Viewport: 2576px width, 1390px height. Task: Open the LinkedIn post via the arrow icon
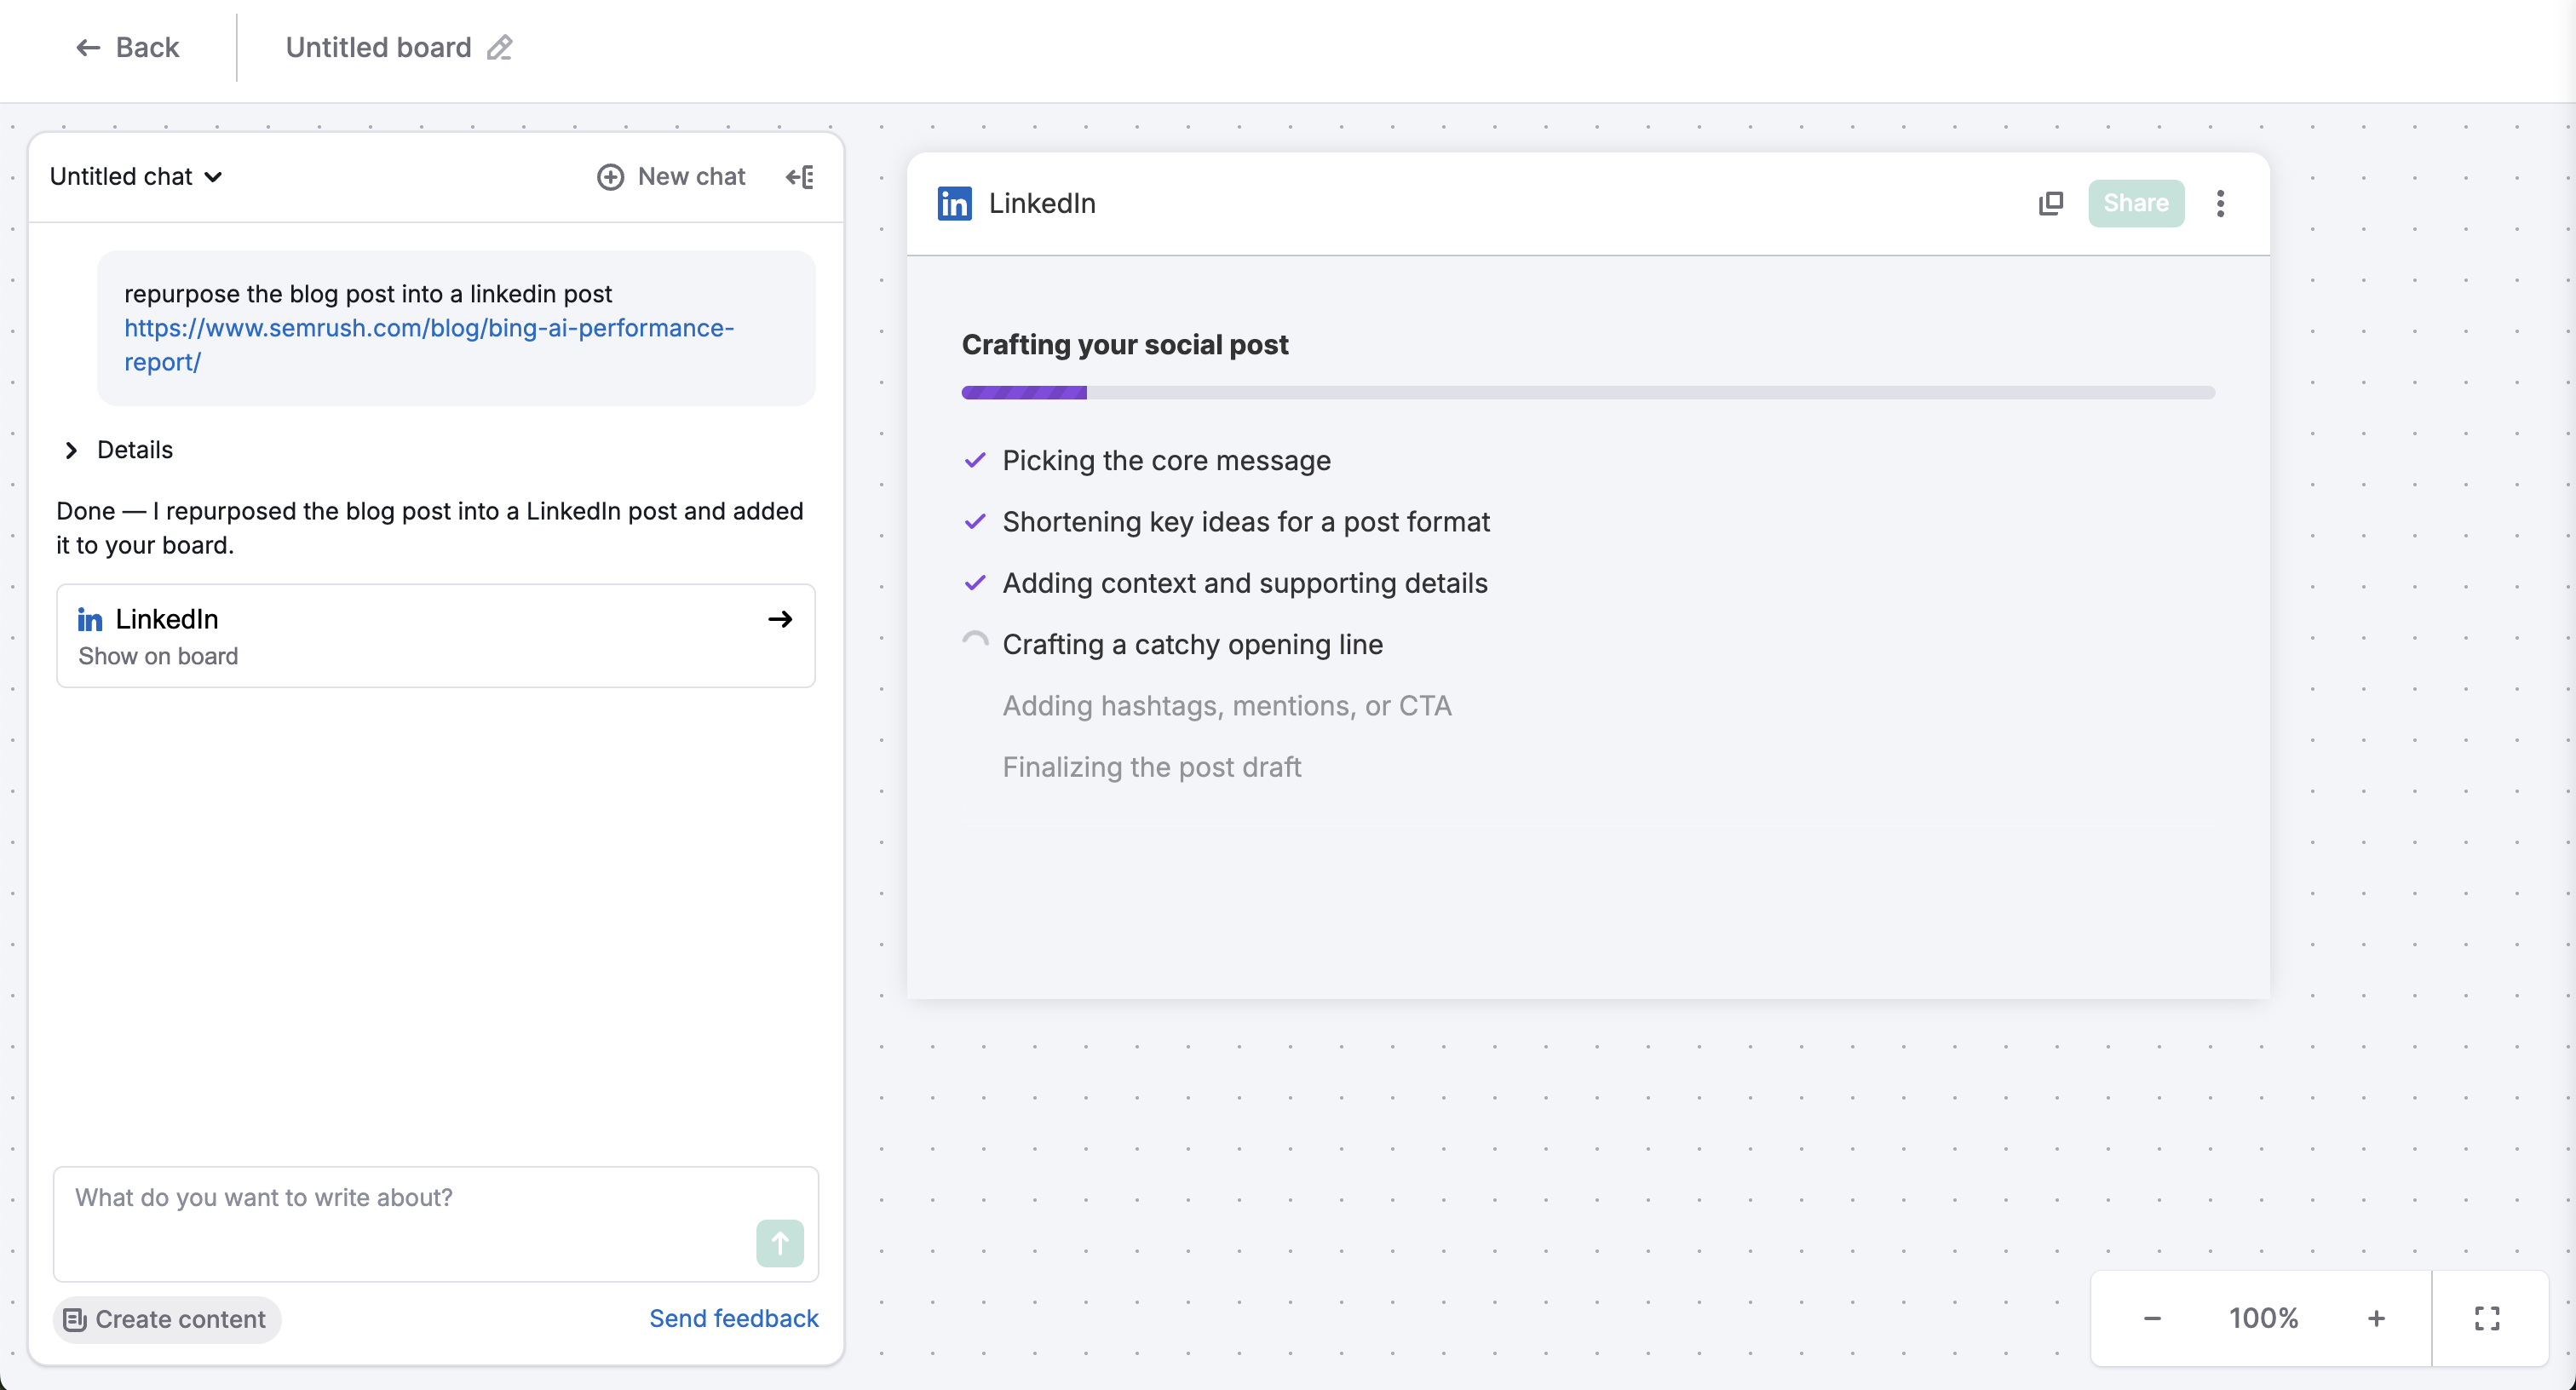click(780, 619)
